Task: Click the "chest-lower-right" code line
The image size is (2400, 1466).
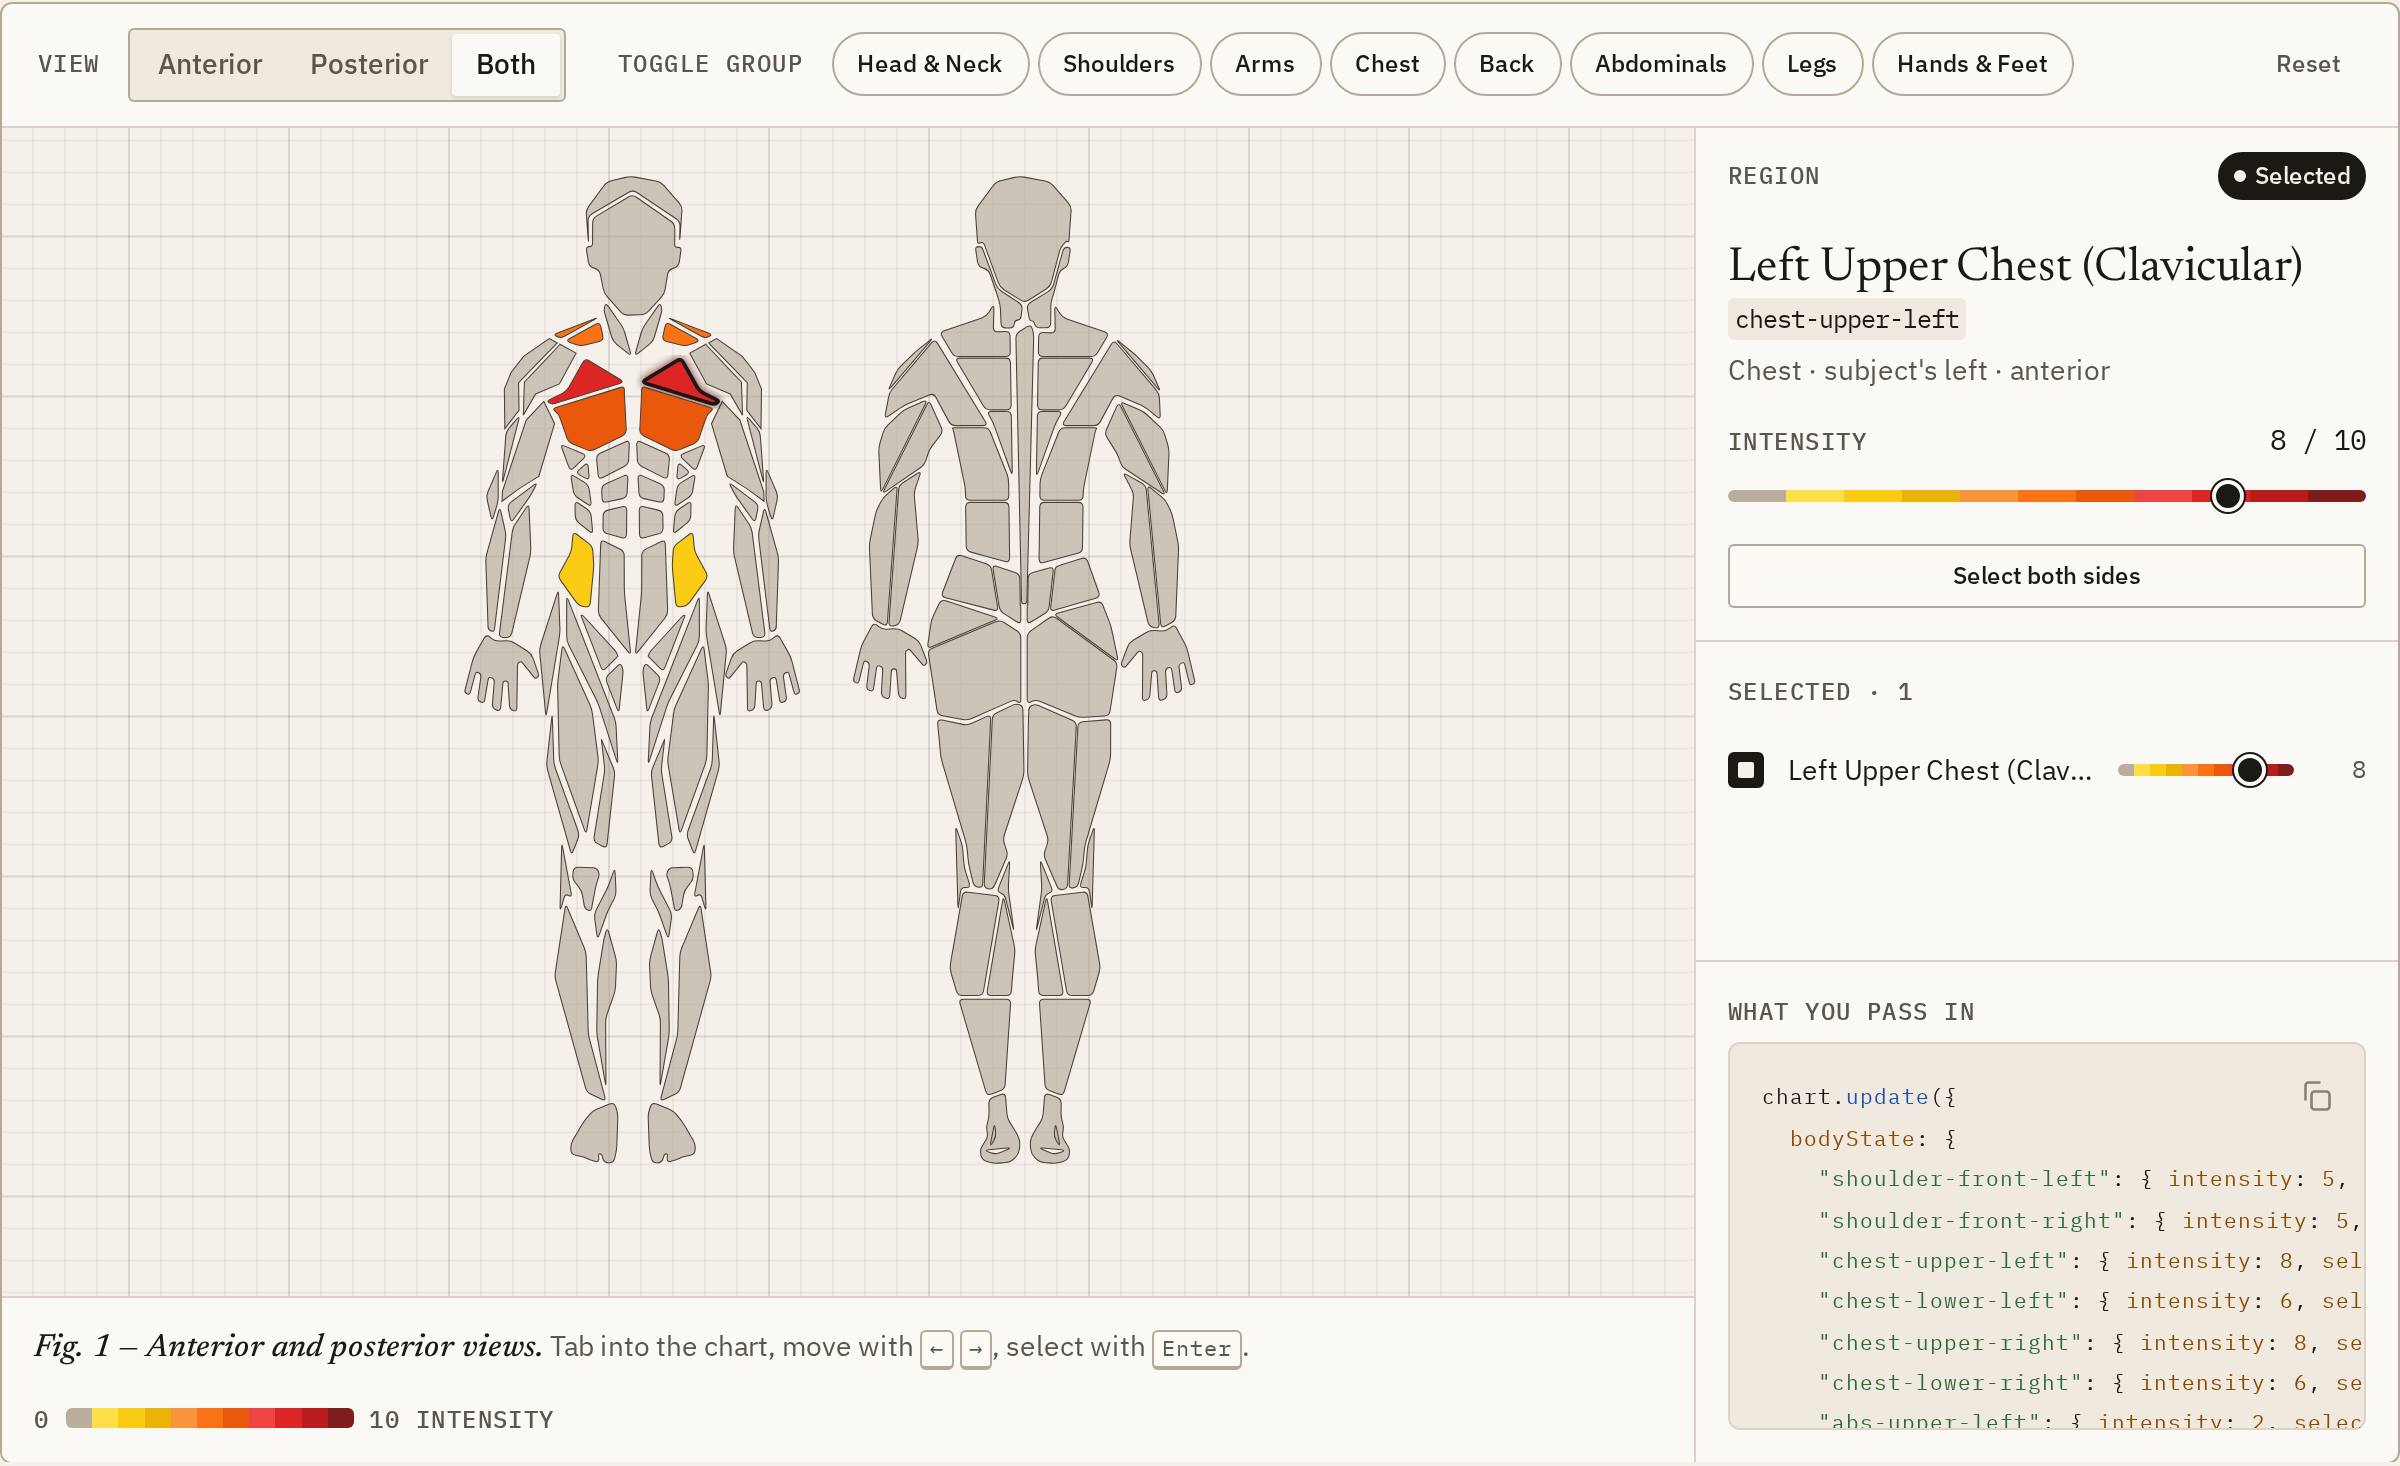Action: tap(2090, 1383)
